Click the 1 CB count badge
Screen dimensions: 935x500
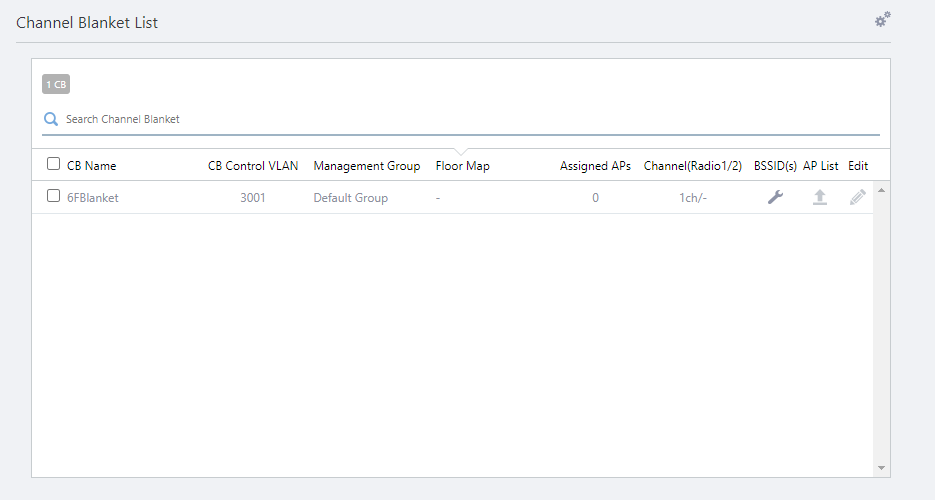click(56, 85)
